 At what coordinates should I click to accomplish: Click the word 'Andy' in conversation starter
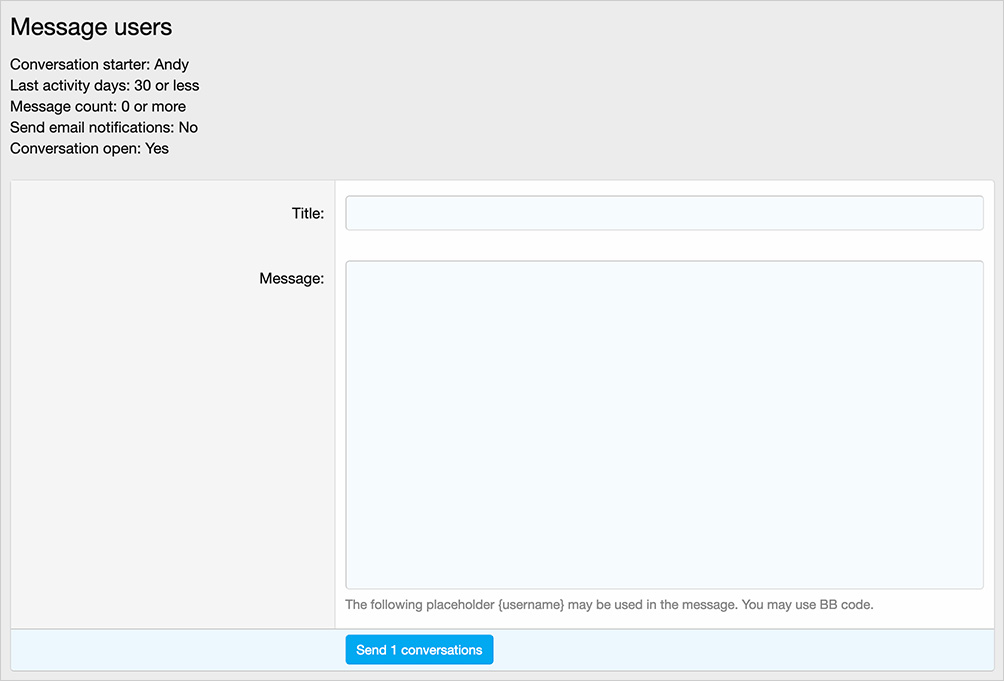171,65
